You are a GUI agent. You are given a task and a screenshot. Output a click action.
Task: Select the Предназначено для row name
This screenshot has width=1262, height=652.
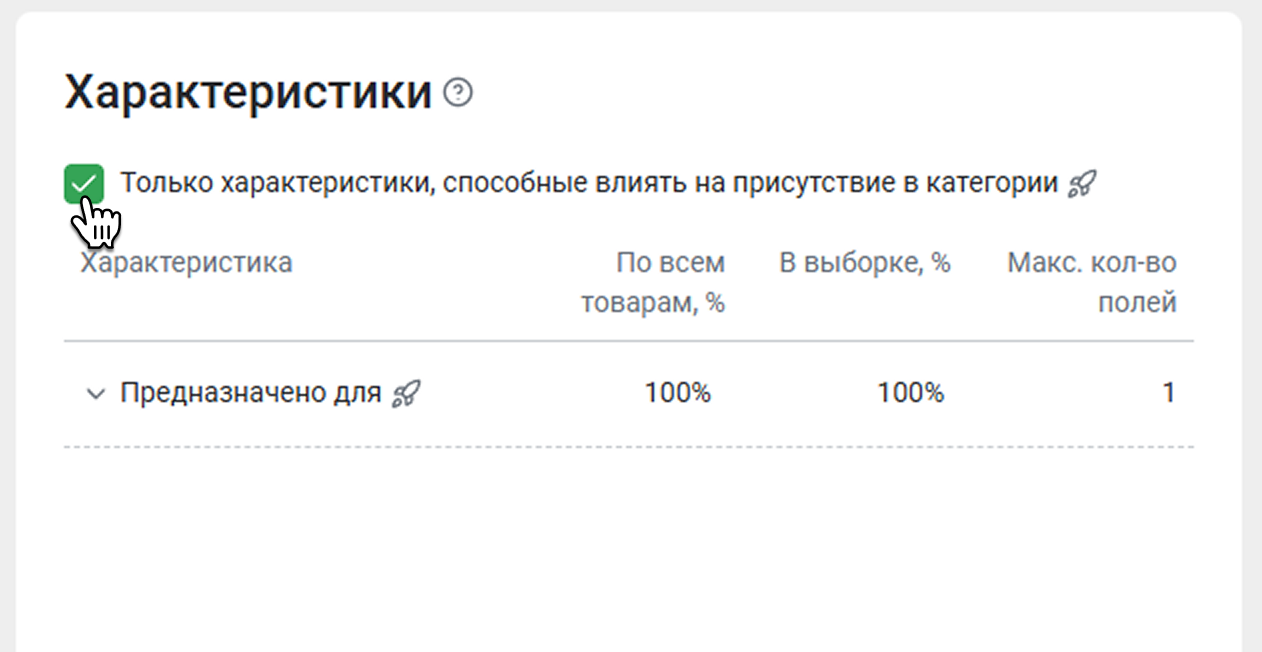[250, 393]
